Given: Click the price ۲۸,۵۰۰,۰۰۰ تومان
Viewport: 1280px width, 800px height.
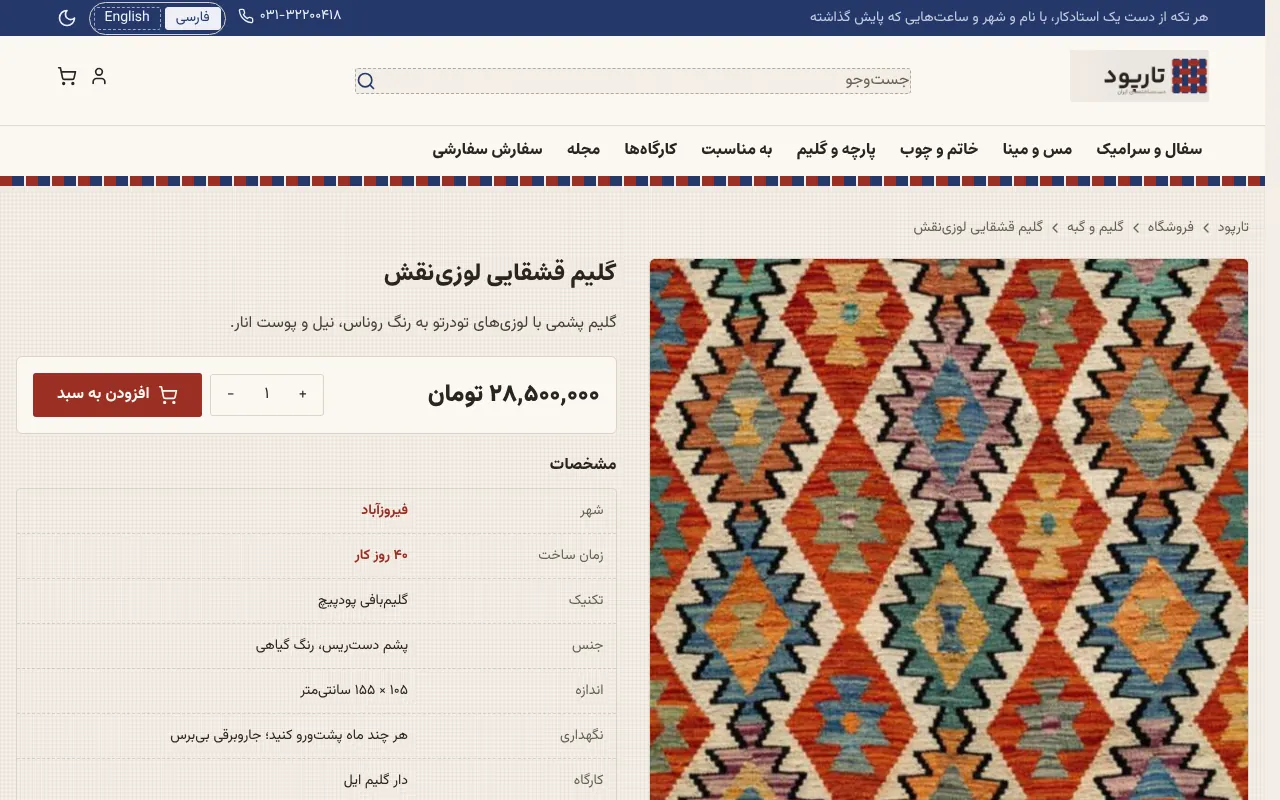Looking at the screenshot, I should click(514, 394).
